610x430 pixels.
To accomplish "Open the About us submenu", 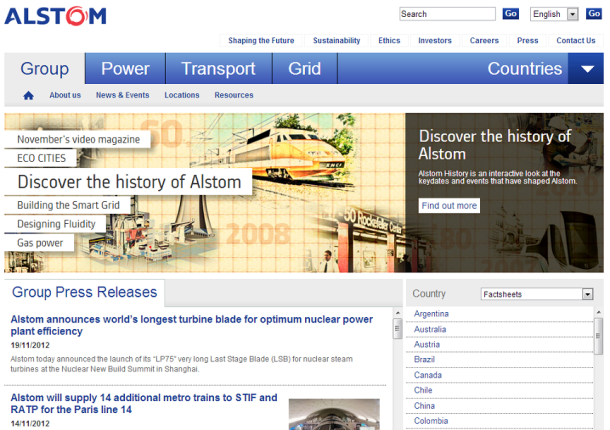I will click(65, 95).
